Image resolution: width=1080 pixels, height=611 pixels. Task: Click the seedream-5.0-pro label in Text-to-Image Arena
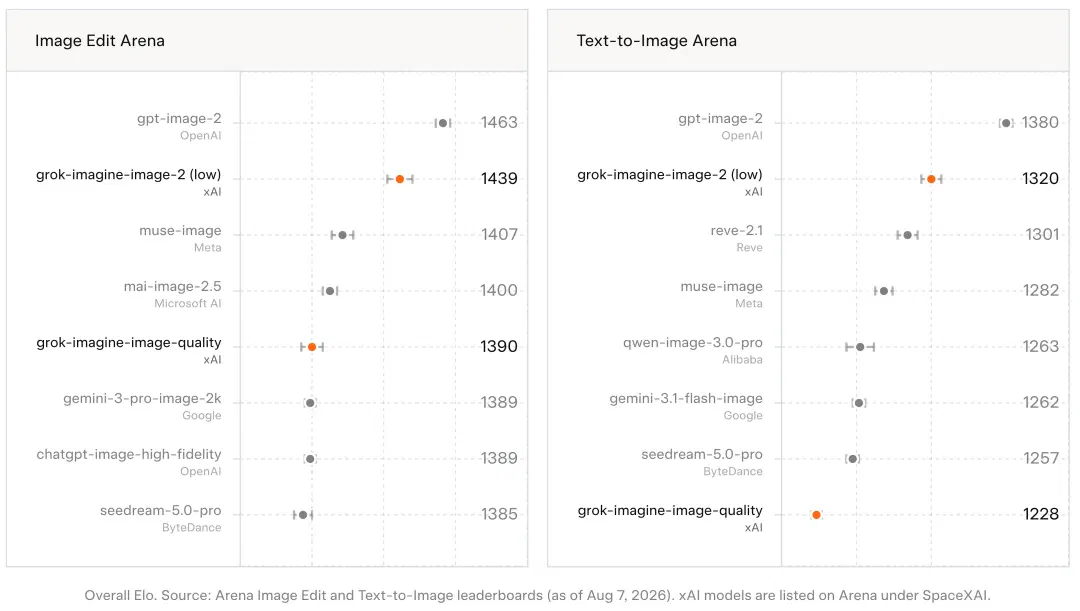702,455
